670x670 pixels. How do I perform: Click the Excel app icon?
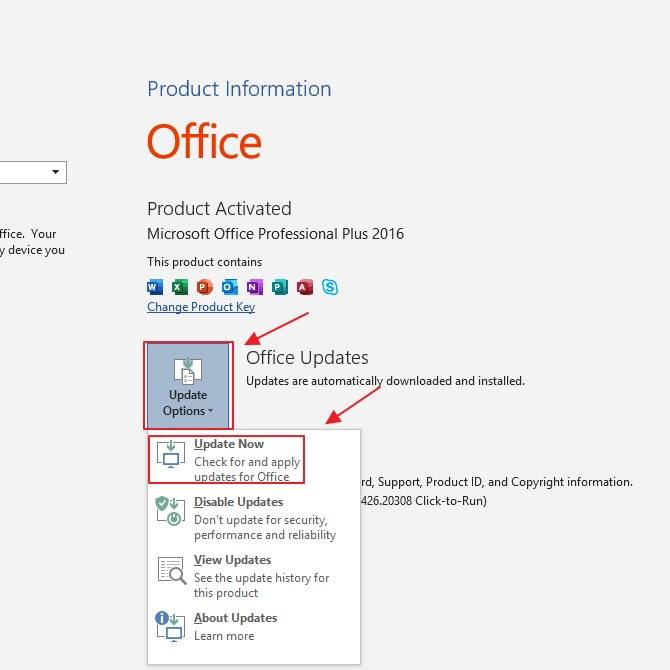(179, 287)
